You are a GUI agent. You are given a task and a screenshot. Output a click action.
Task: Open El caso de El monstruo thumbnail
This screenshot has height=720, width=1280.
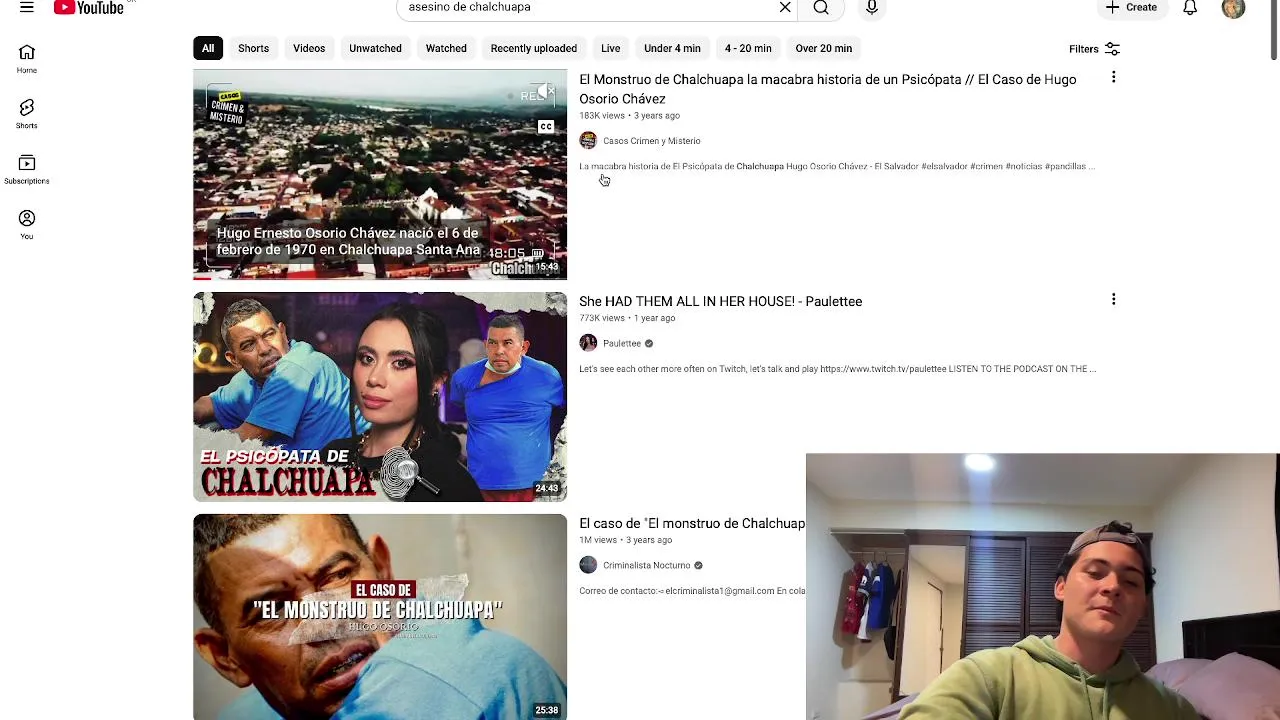tap(380, 617)
